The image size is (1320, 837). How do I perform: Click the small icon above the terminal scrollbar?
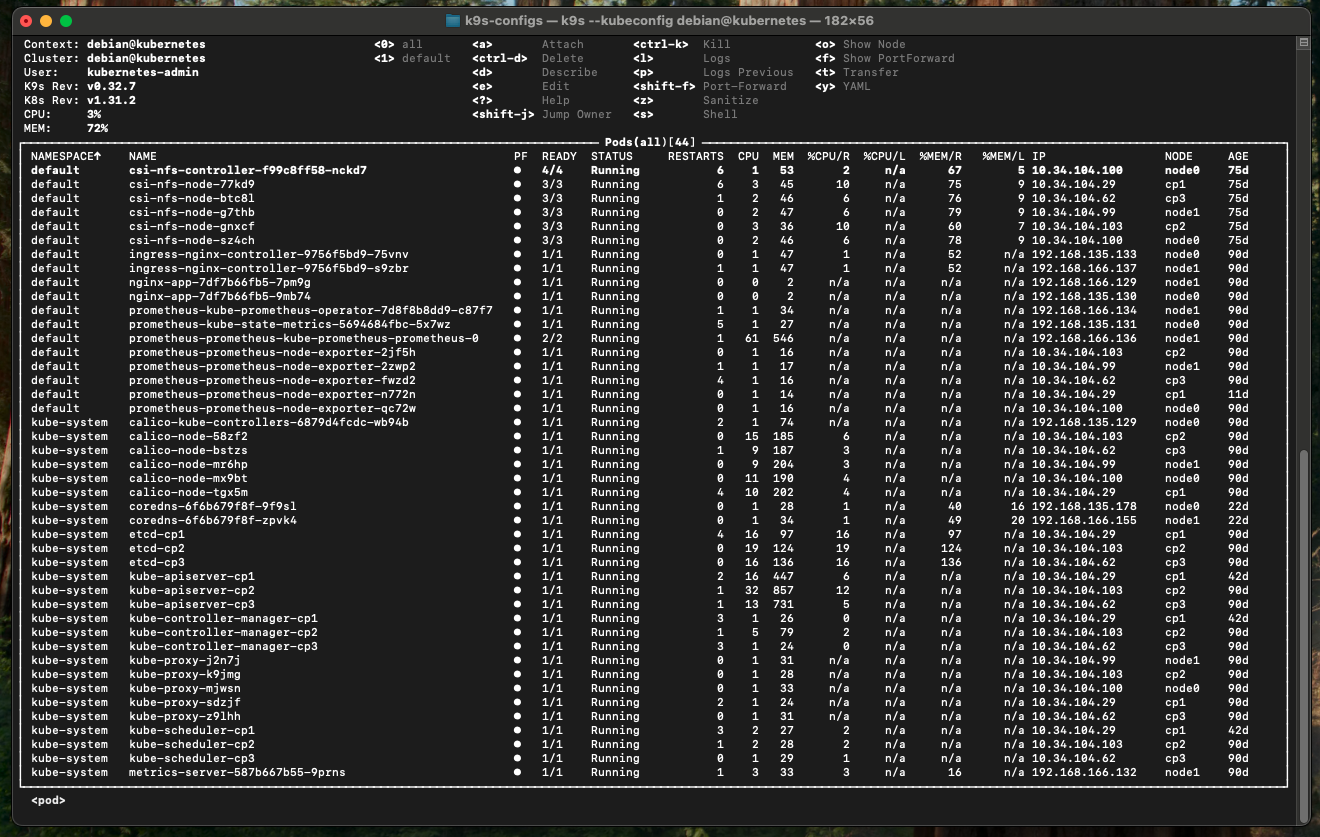1302,43
